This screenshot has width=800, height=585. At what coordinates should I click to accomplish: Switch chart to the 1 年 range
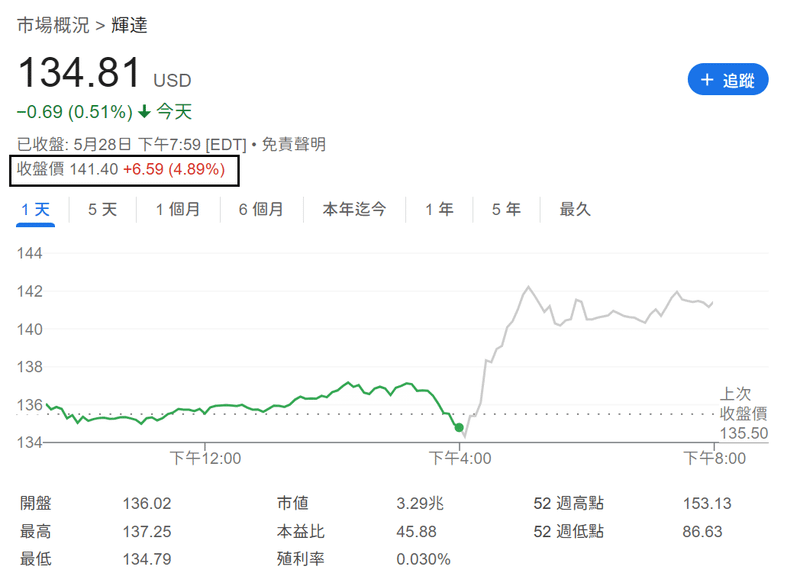coord(439,209)
